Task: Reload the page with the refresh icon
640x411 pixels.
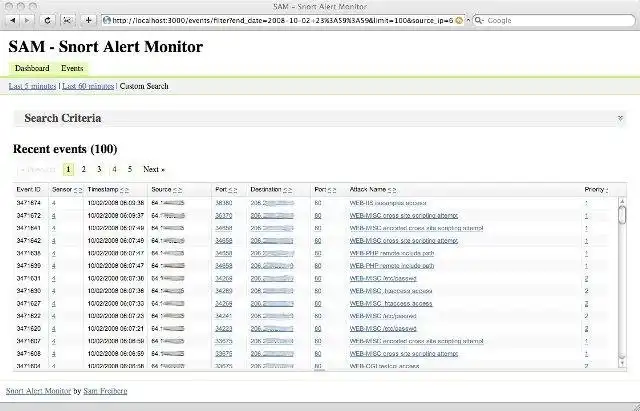Action: coord(47,20)
